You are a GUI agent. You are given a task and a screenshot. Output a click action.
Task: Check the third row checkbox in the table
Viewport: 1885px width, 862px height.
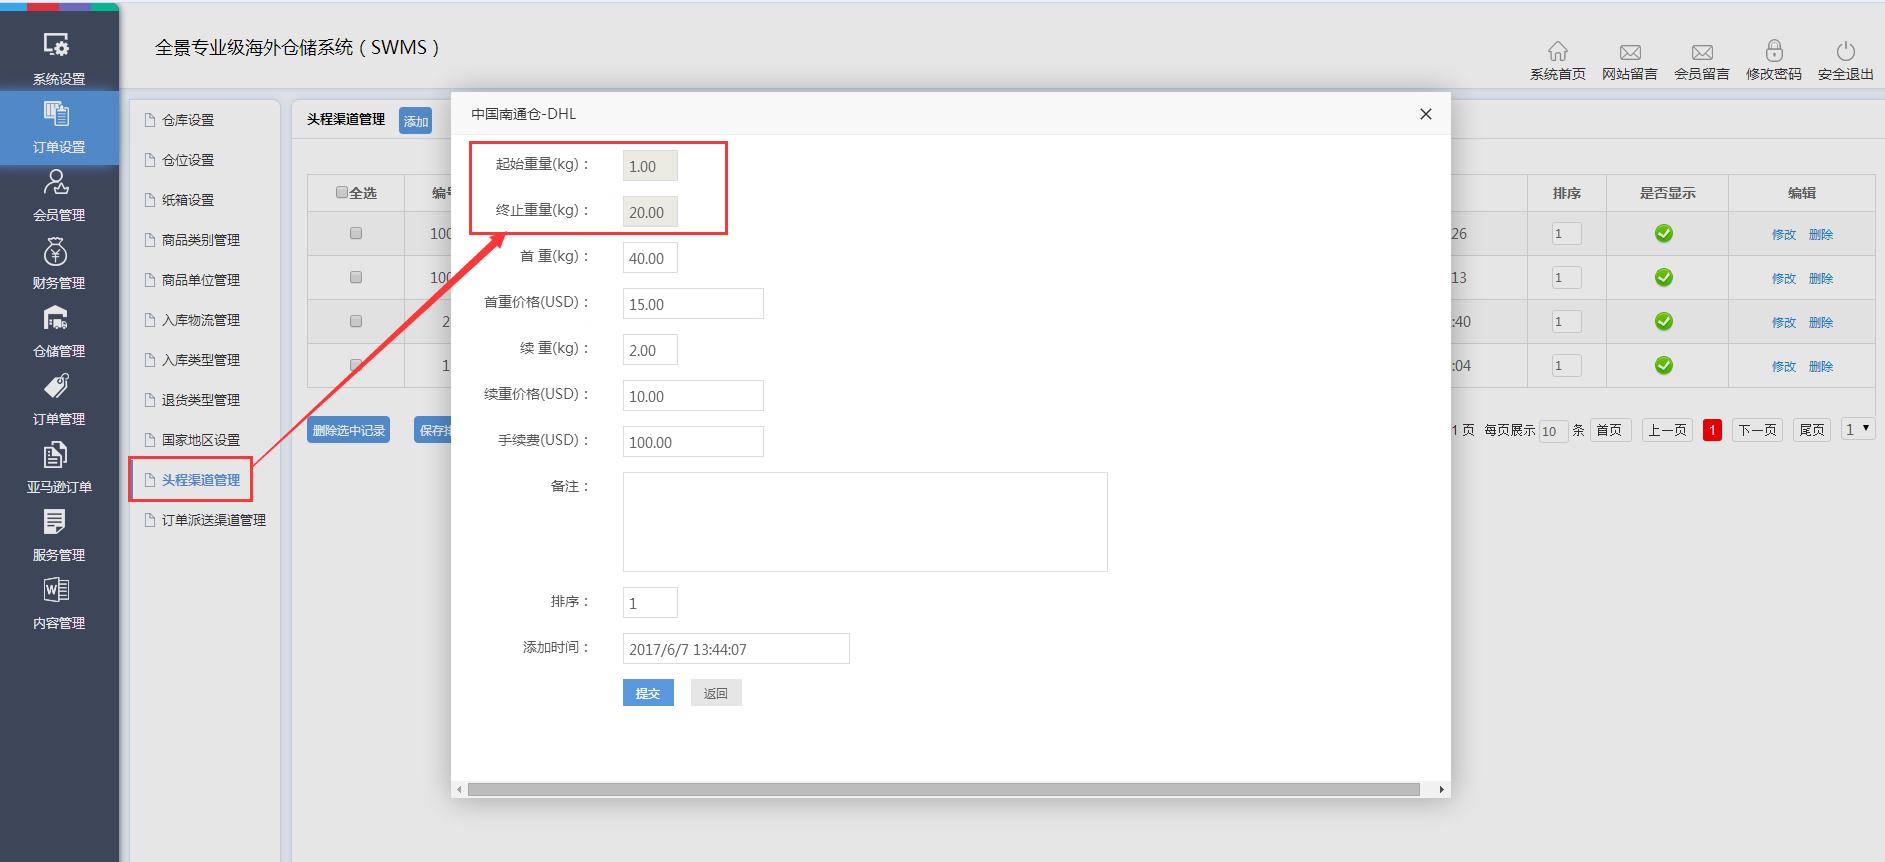[x=356, y=321]
